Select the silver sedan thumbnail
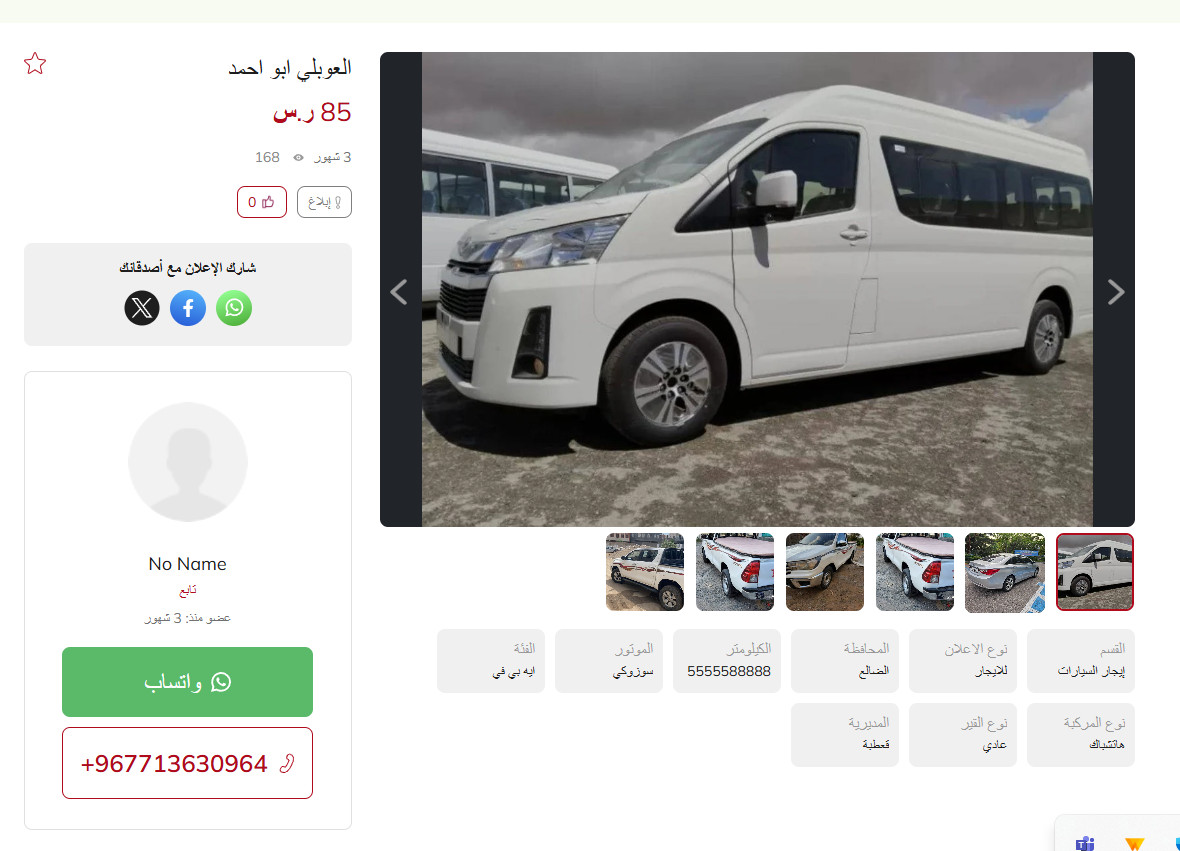Viewport: 1180px width, 851px height. [x=1005, y=572]
